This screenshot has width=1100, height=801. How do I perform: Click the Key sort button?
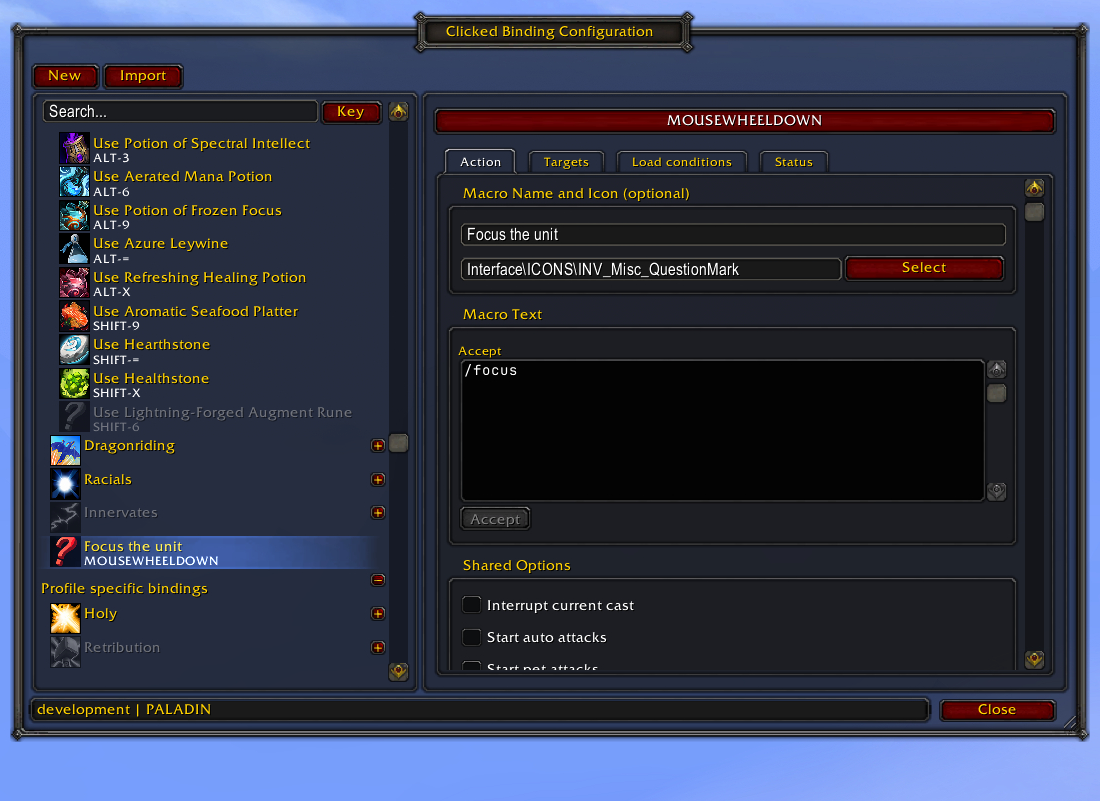click(351, 112)
